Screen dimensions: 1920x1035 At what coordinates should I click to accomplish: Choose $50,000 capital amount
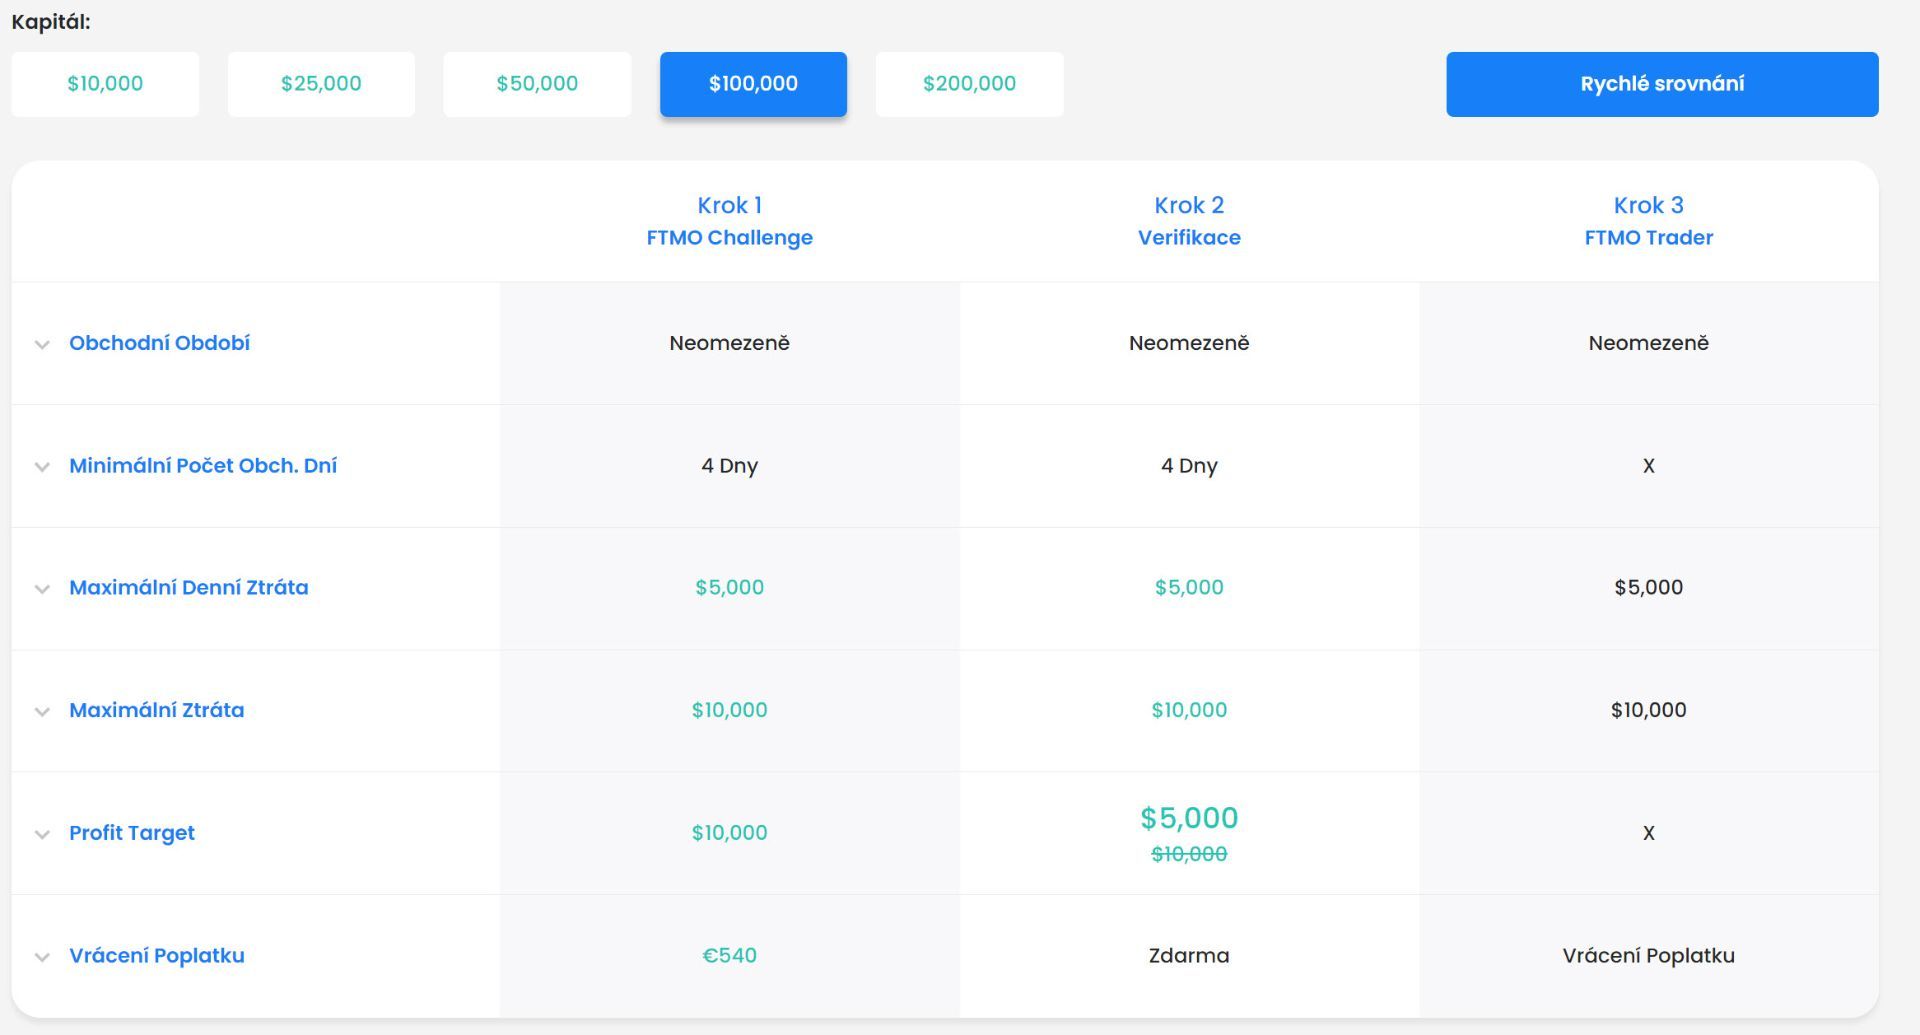(x=537, y=84)
